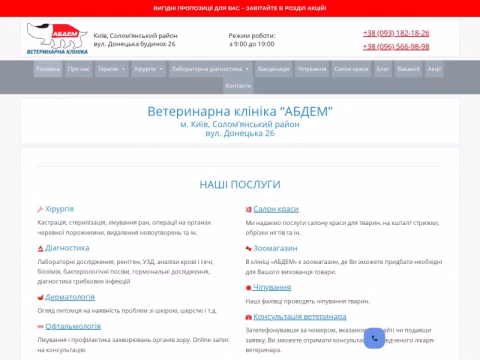Open the Офтальмологія service link
The width and height of the screenshot is (480, 360).
73,326
